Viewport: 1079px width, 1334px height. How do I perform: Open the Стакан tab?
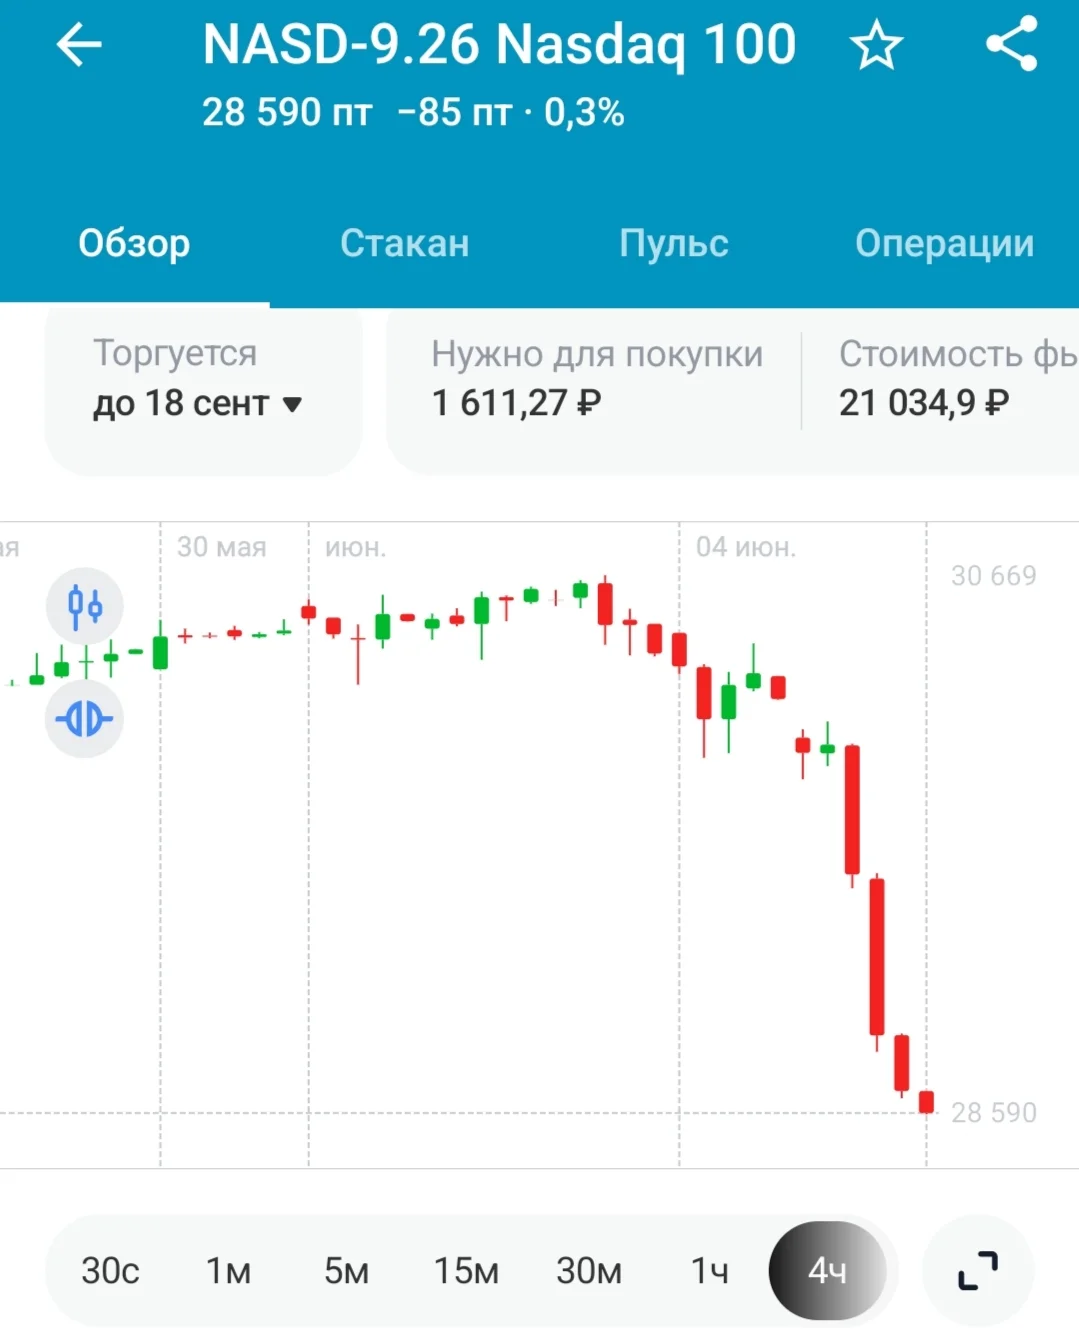tap(404, 243)
